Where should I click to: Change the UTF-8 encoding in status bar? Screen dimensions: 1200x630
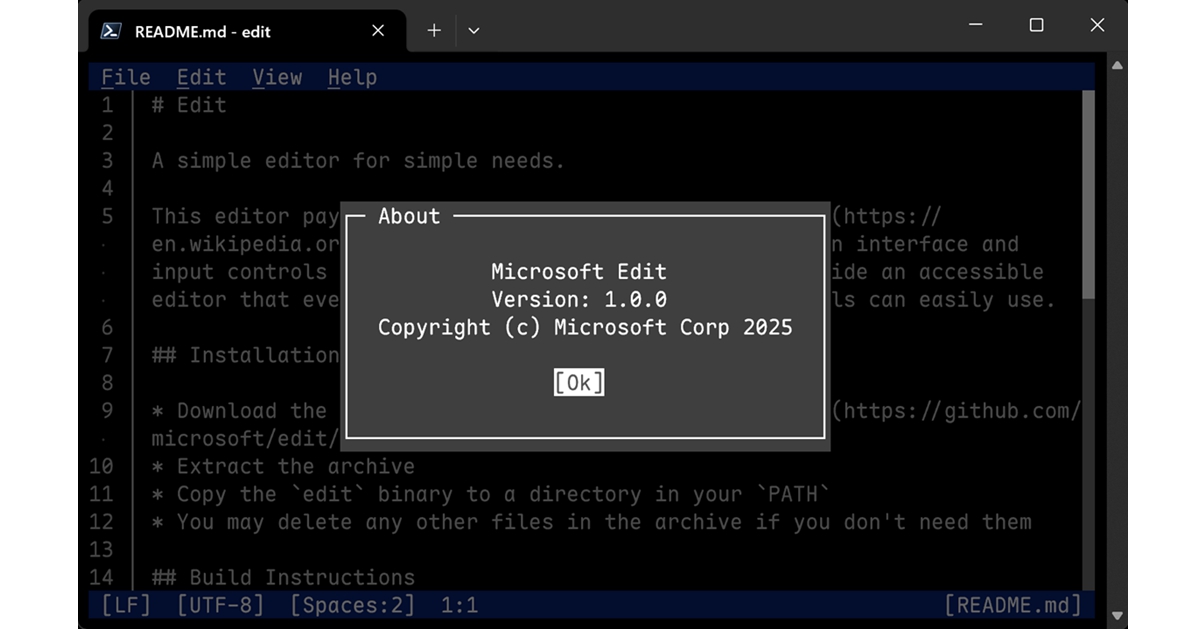click(x=221, y=605)
